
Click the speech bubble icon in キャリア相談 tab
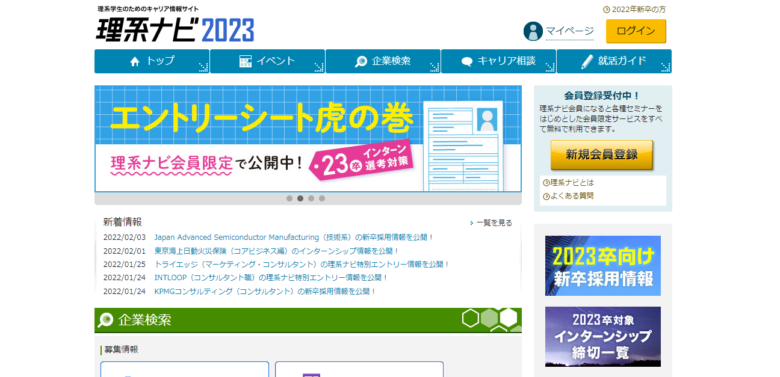point(467,62)
